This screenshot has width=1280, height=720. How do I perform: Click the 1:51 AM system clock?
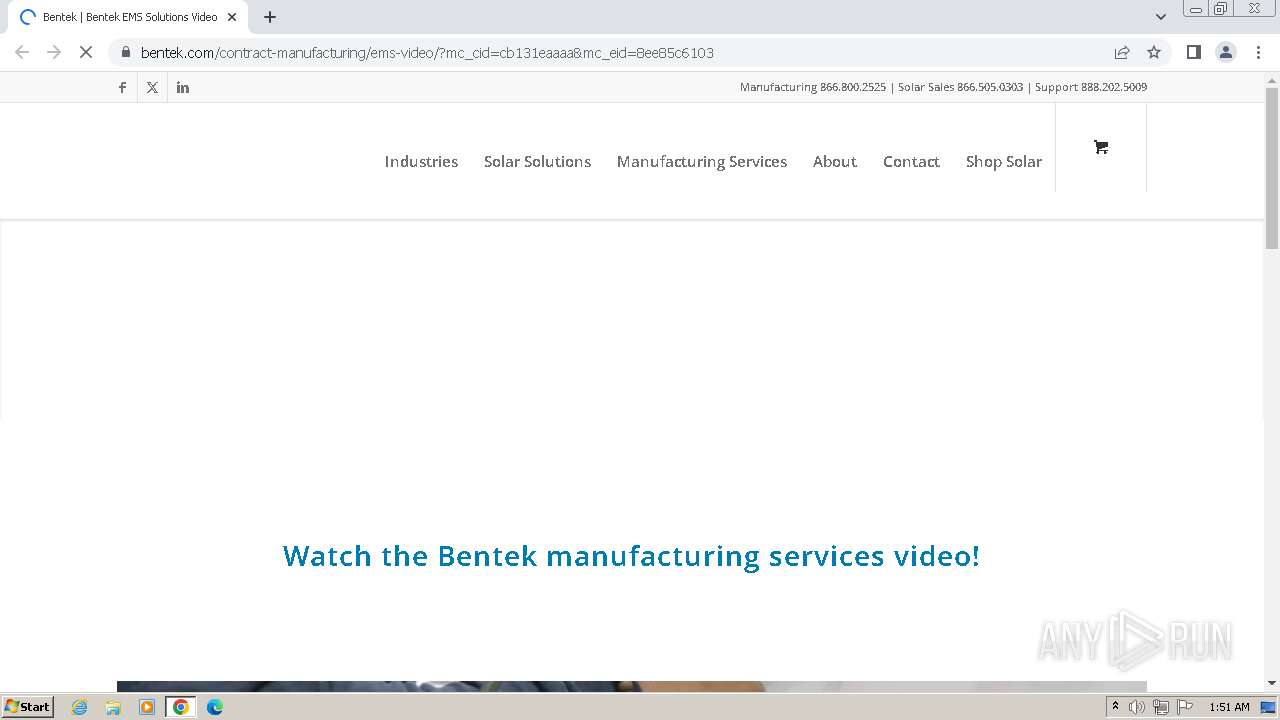(x=1229, y=707)
